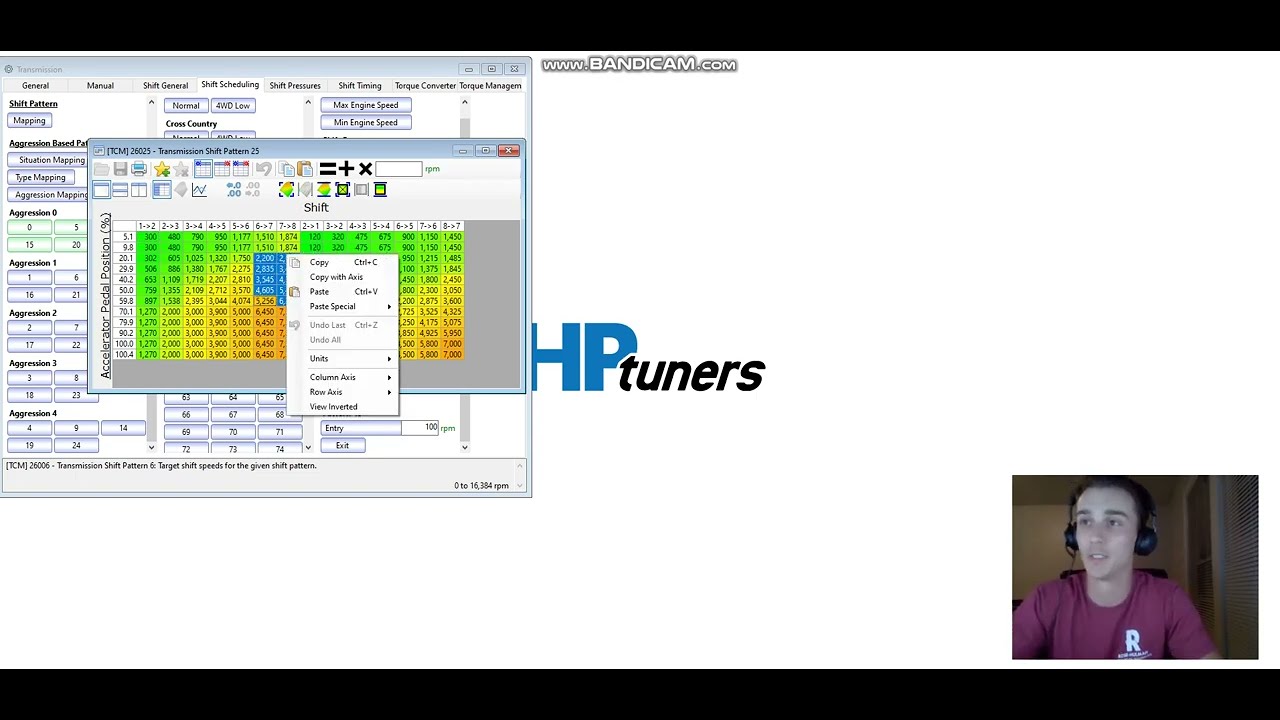Click the 100.4 row header in table
This screenshot has width=1280, height=720.
pos(124,355)
